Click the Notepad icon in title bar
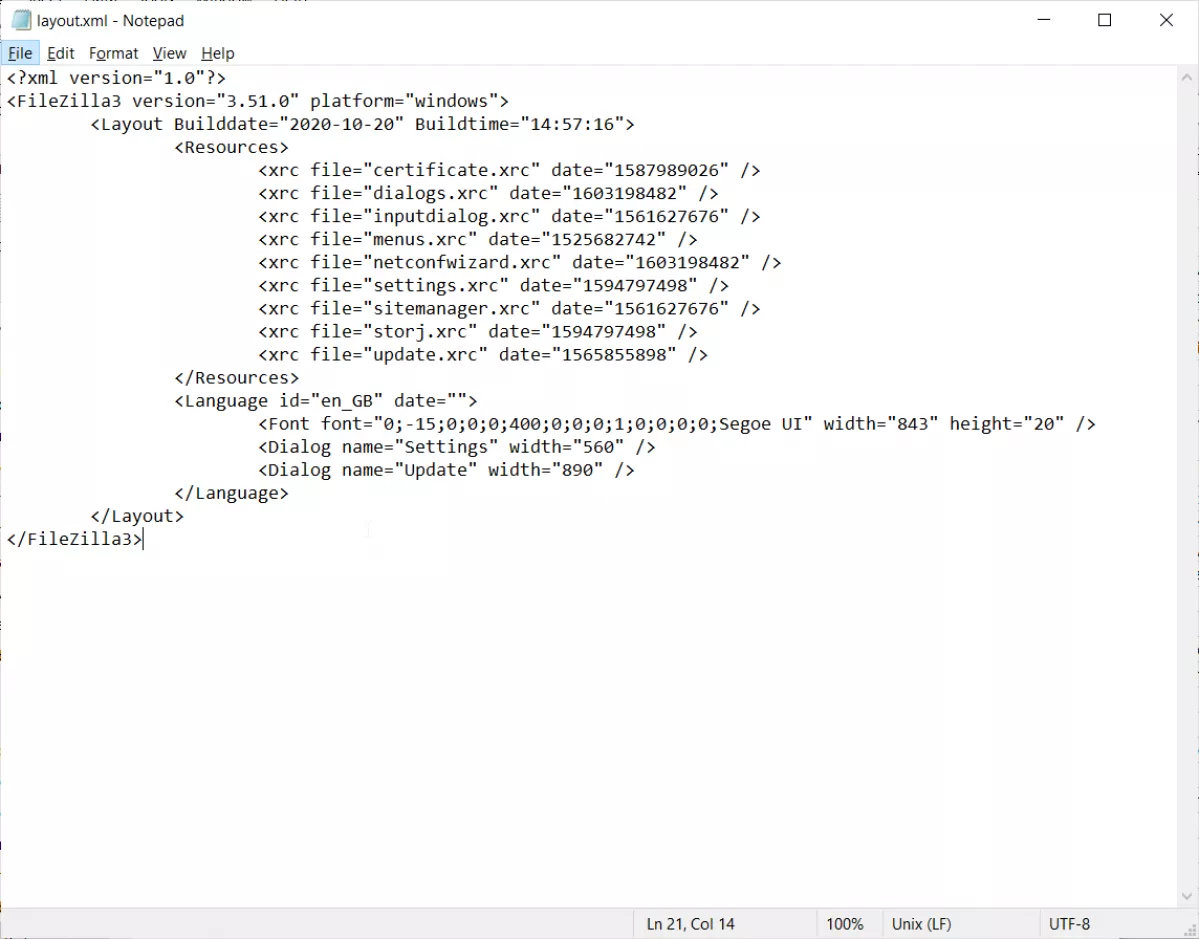 click(x=21, y=21)
